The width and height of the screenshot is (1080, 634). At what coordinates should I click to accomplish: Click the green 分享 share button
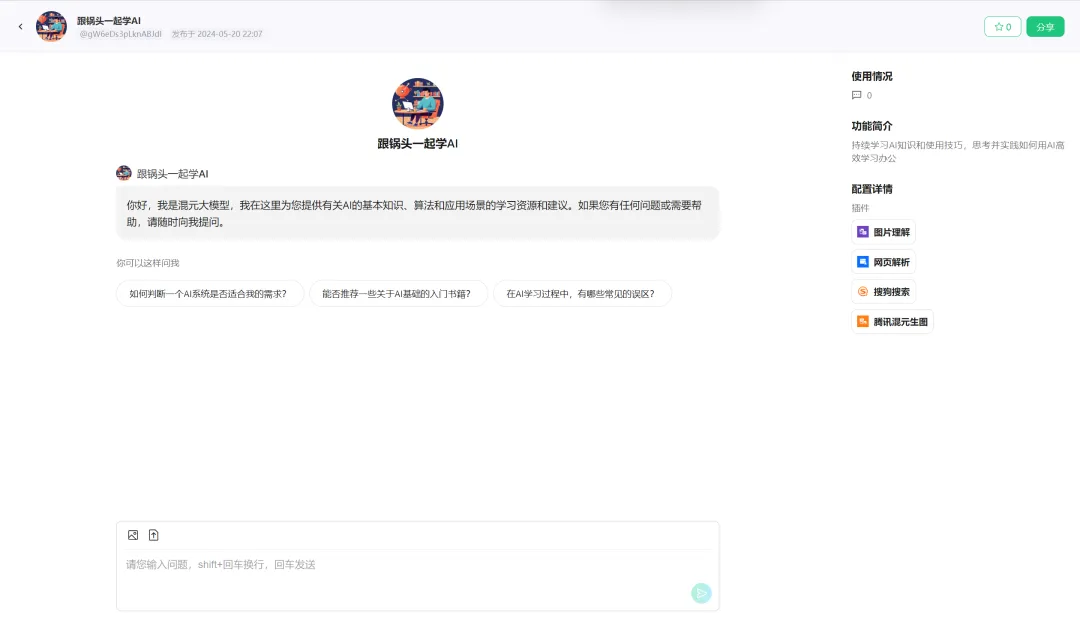point(1045,27)
